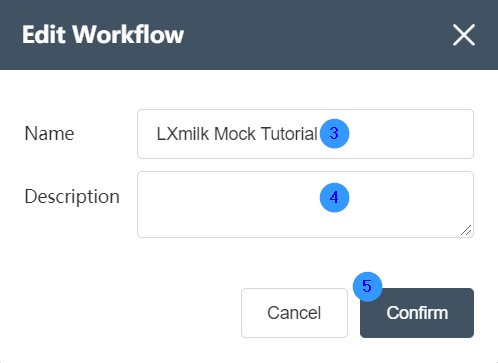The width and height of the screenshot is (498, 363).
Task: Cancel editing the workflow
Action: 294,313
